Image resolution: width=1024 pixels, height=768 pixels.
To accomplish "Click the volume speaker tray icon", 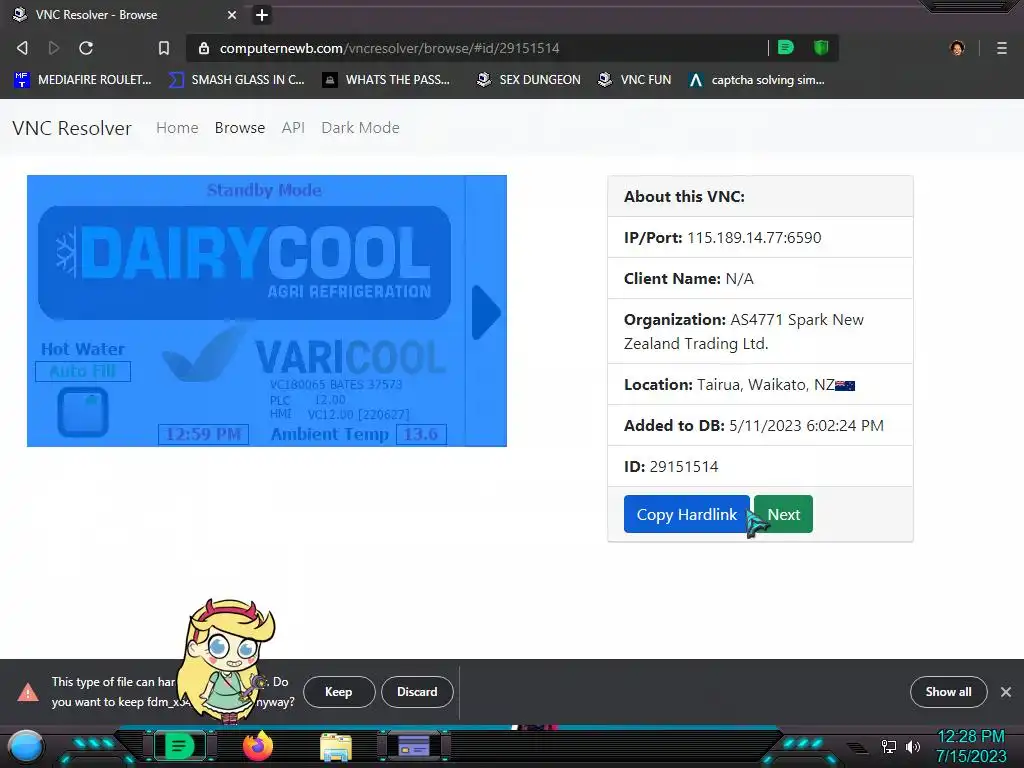I will pyautogui.click(x=913, y=746).
